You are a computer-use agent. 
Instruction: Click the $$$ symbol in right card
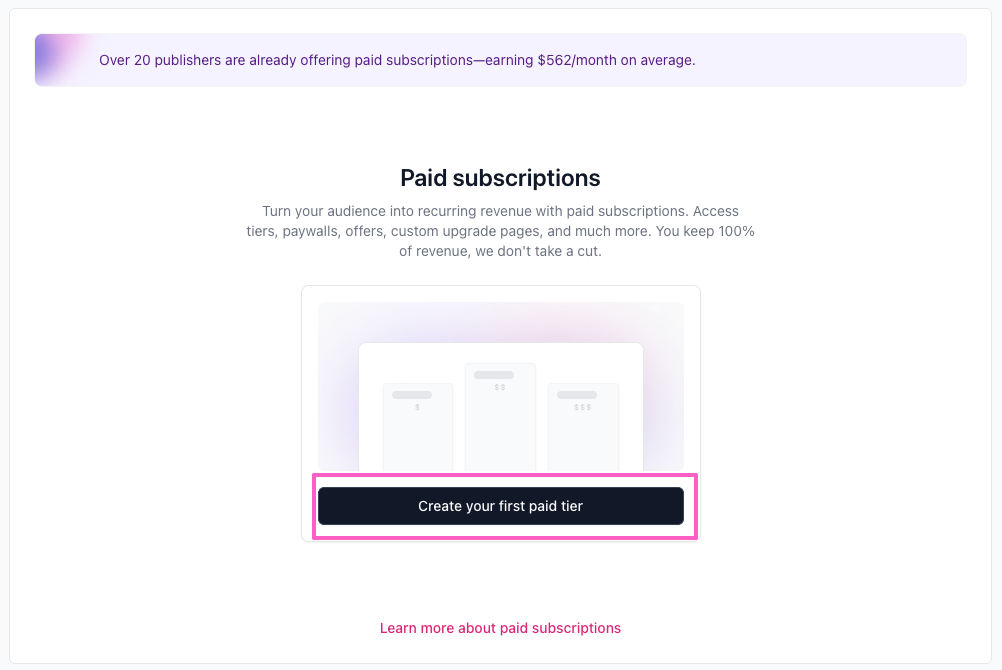tap(582, 407)
